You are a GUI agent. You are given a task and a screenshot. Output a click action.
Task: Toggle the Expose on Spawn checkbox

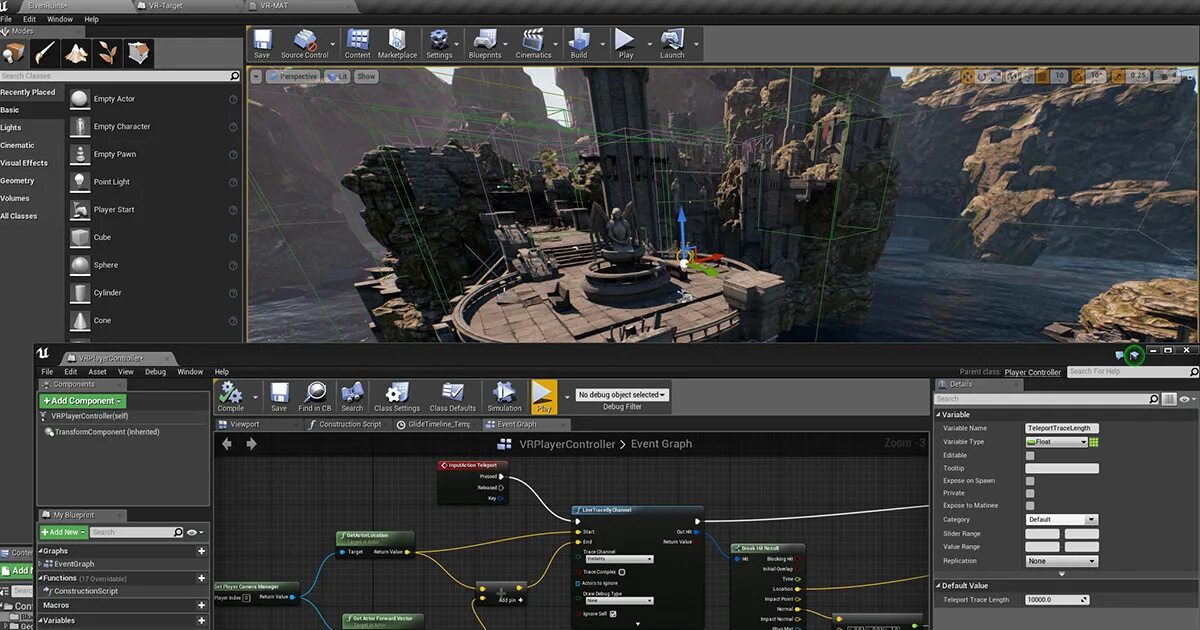coord(1030,481)
